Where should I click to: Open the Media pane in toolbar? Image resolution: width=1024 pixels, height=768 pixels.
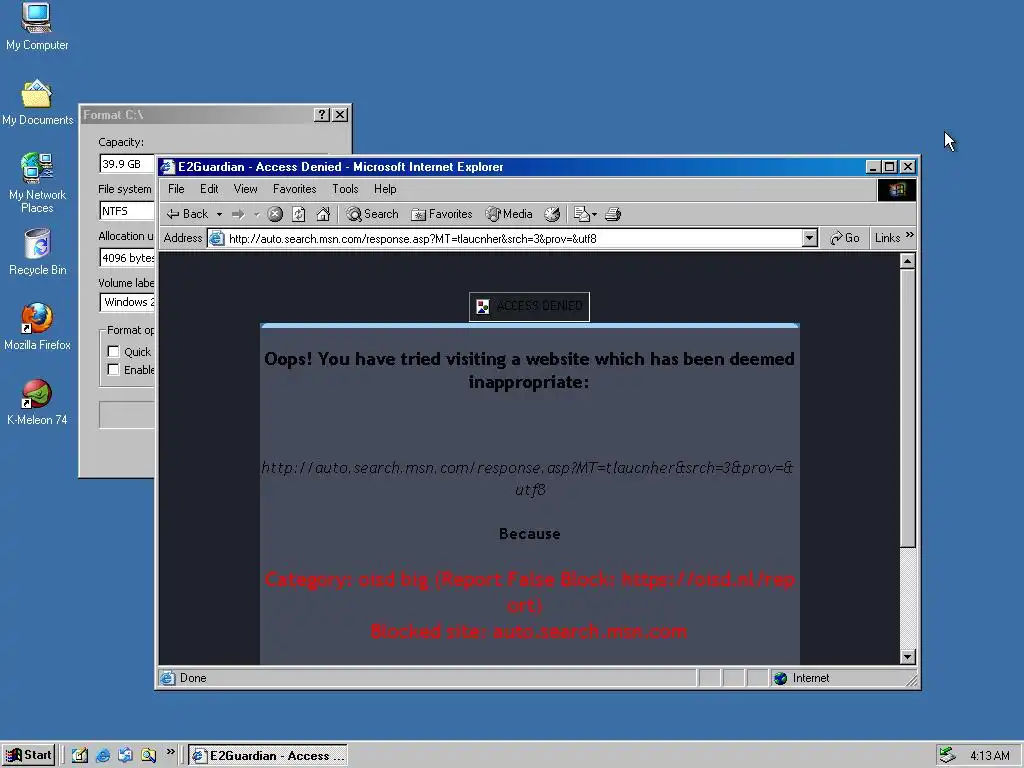[x=509, y=214]
